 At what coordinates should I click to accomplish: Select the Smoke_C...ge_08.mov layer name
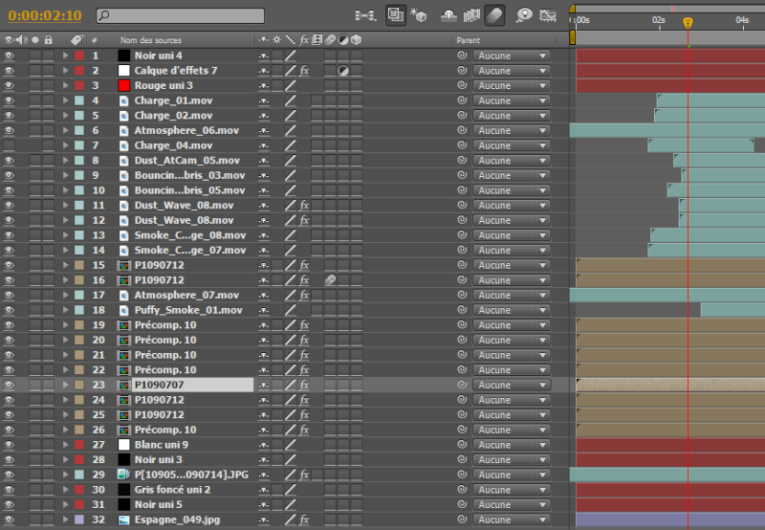point(190,235)
